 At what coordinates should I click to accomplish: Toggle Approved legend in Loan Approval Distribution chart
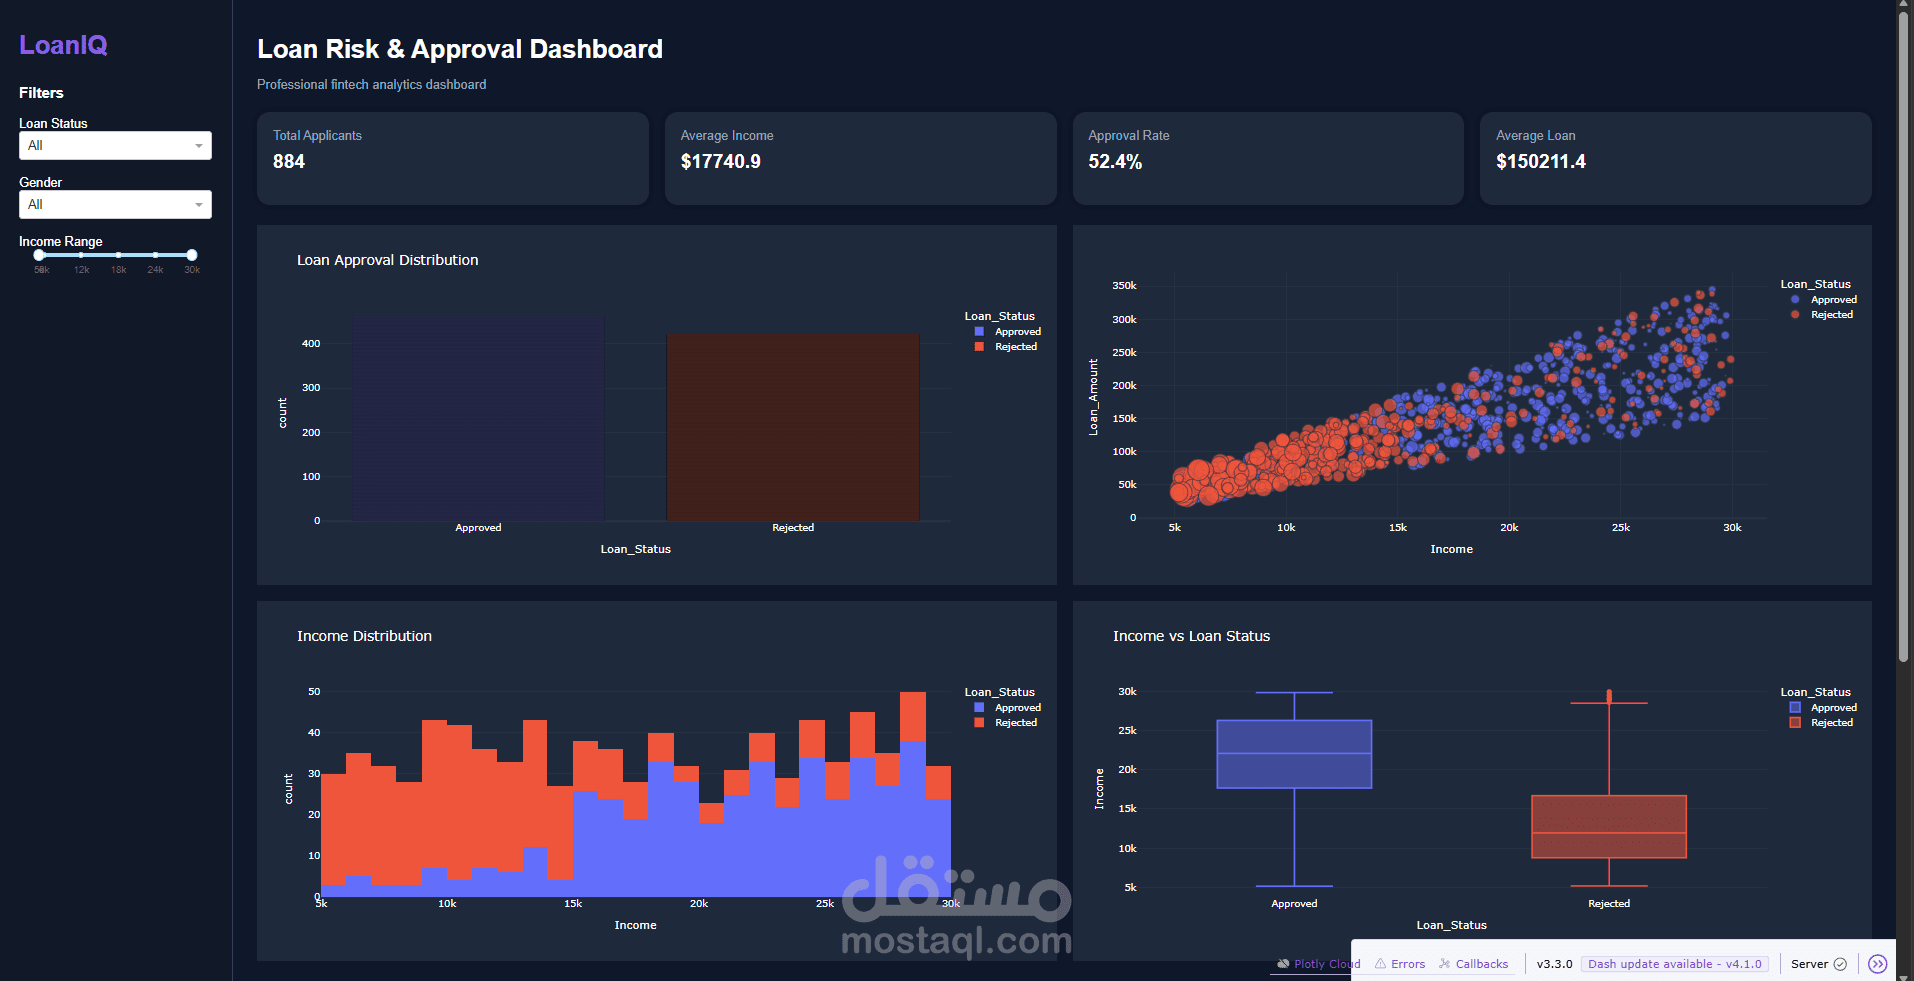[1008, 332]
